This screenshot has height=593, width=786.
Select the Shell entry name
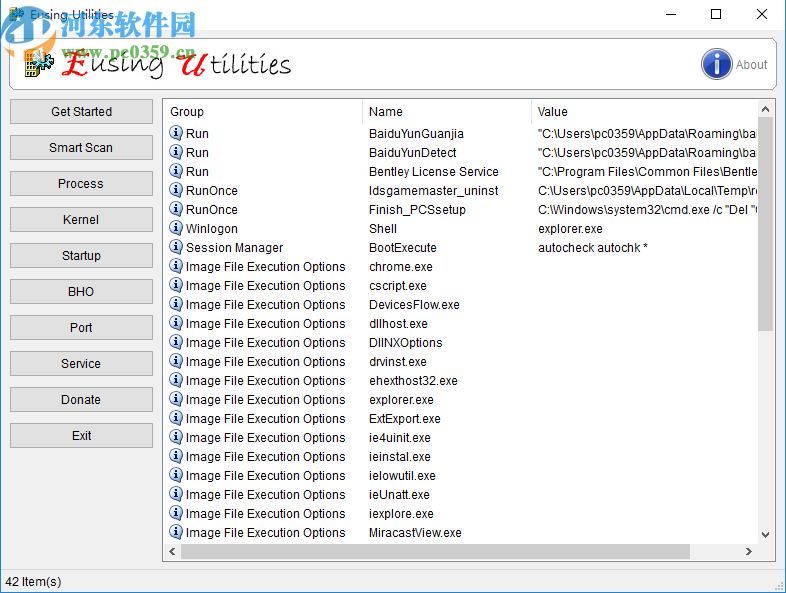383,229
